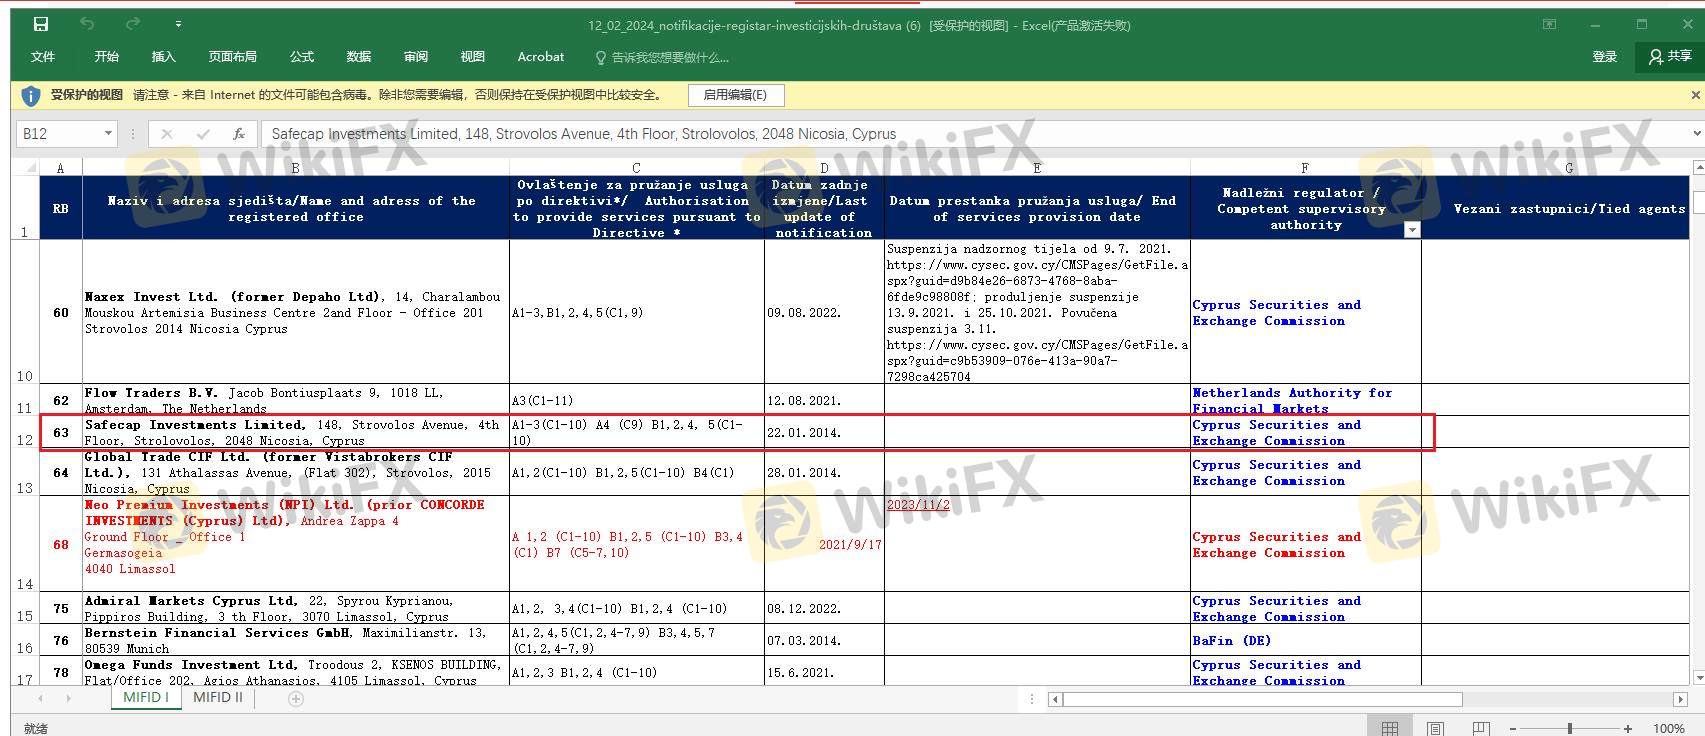This screenshot has width=1705, height=736.
Task: Click the Insert Function fx icon
Action: pos(239,134)
